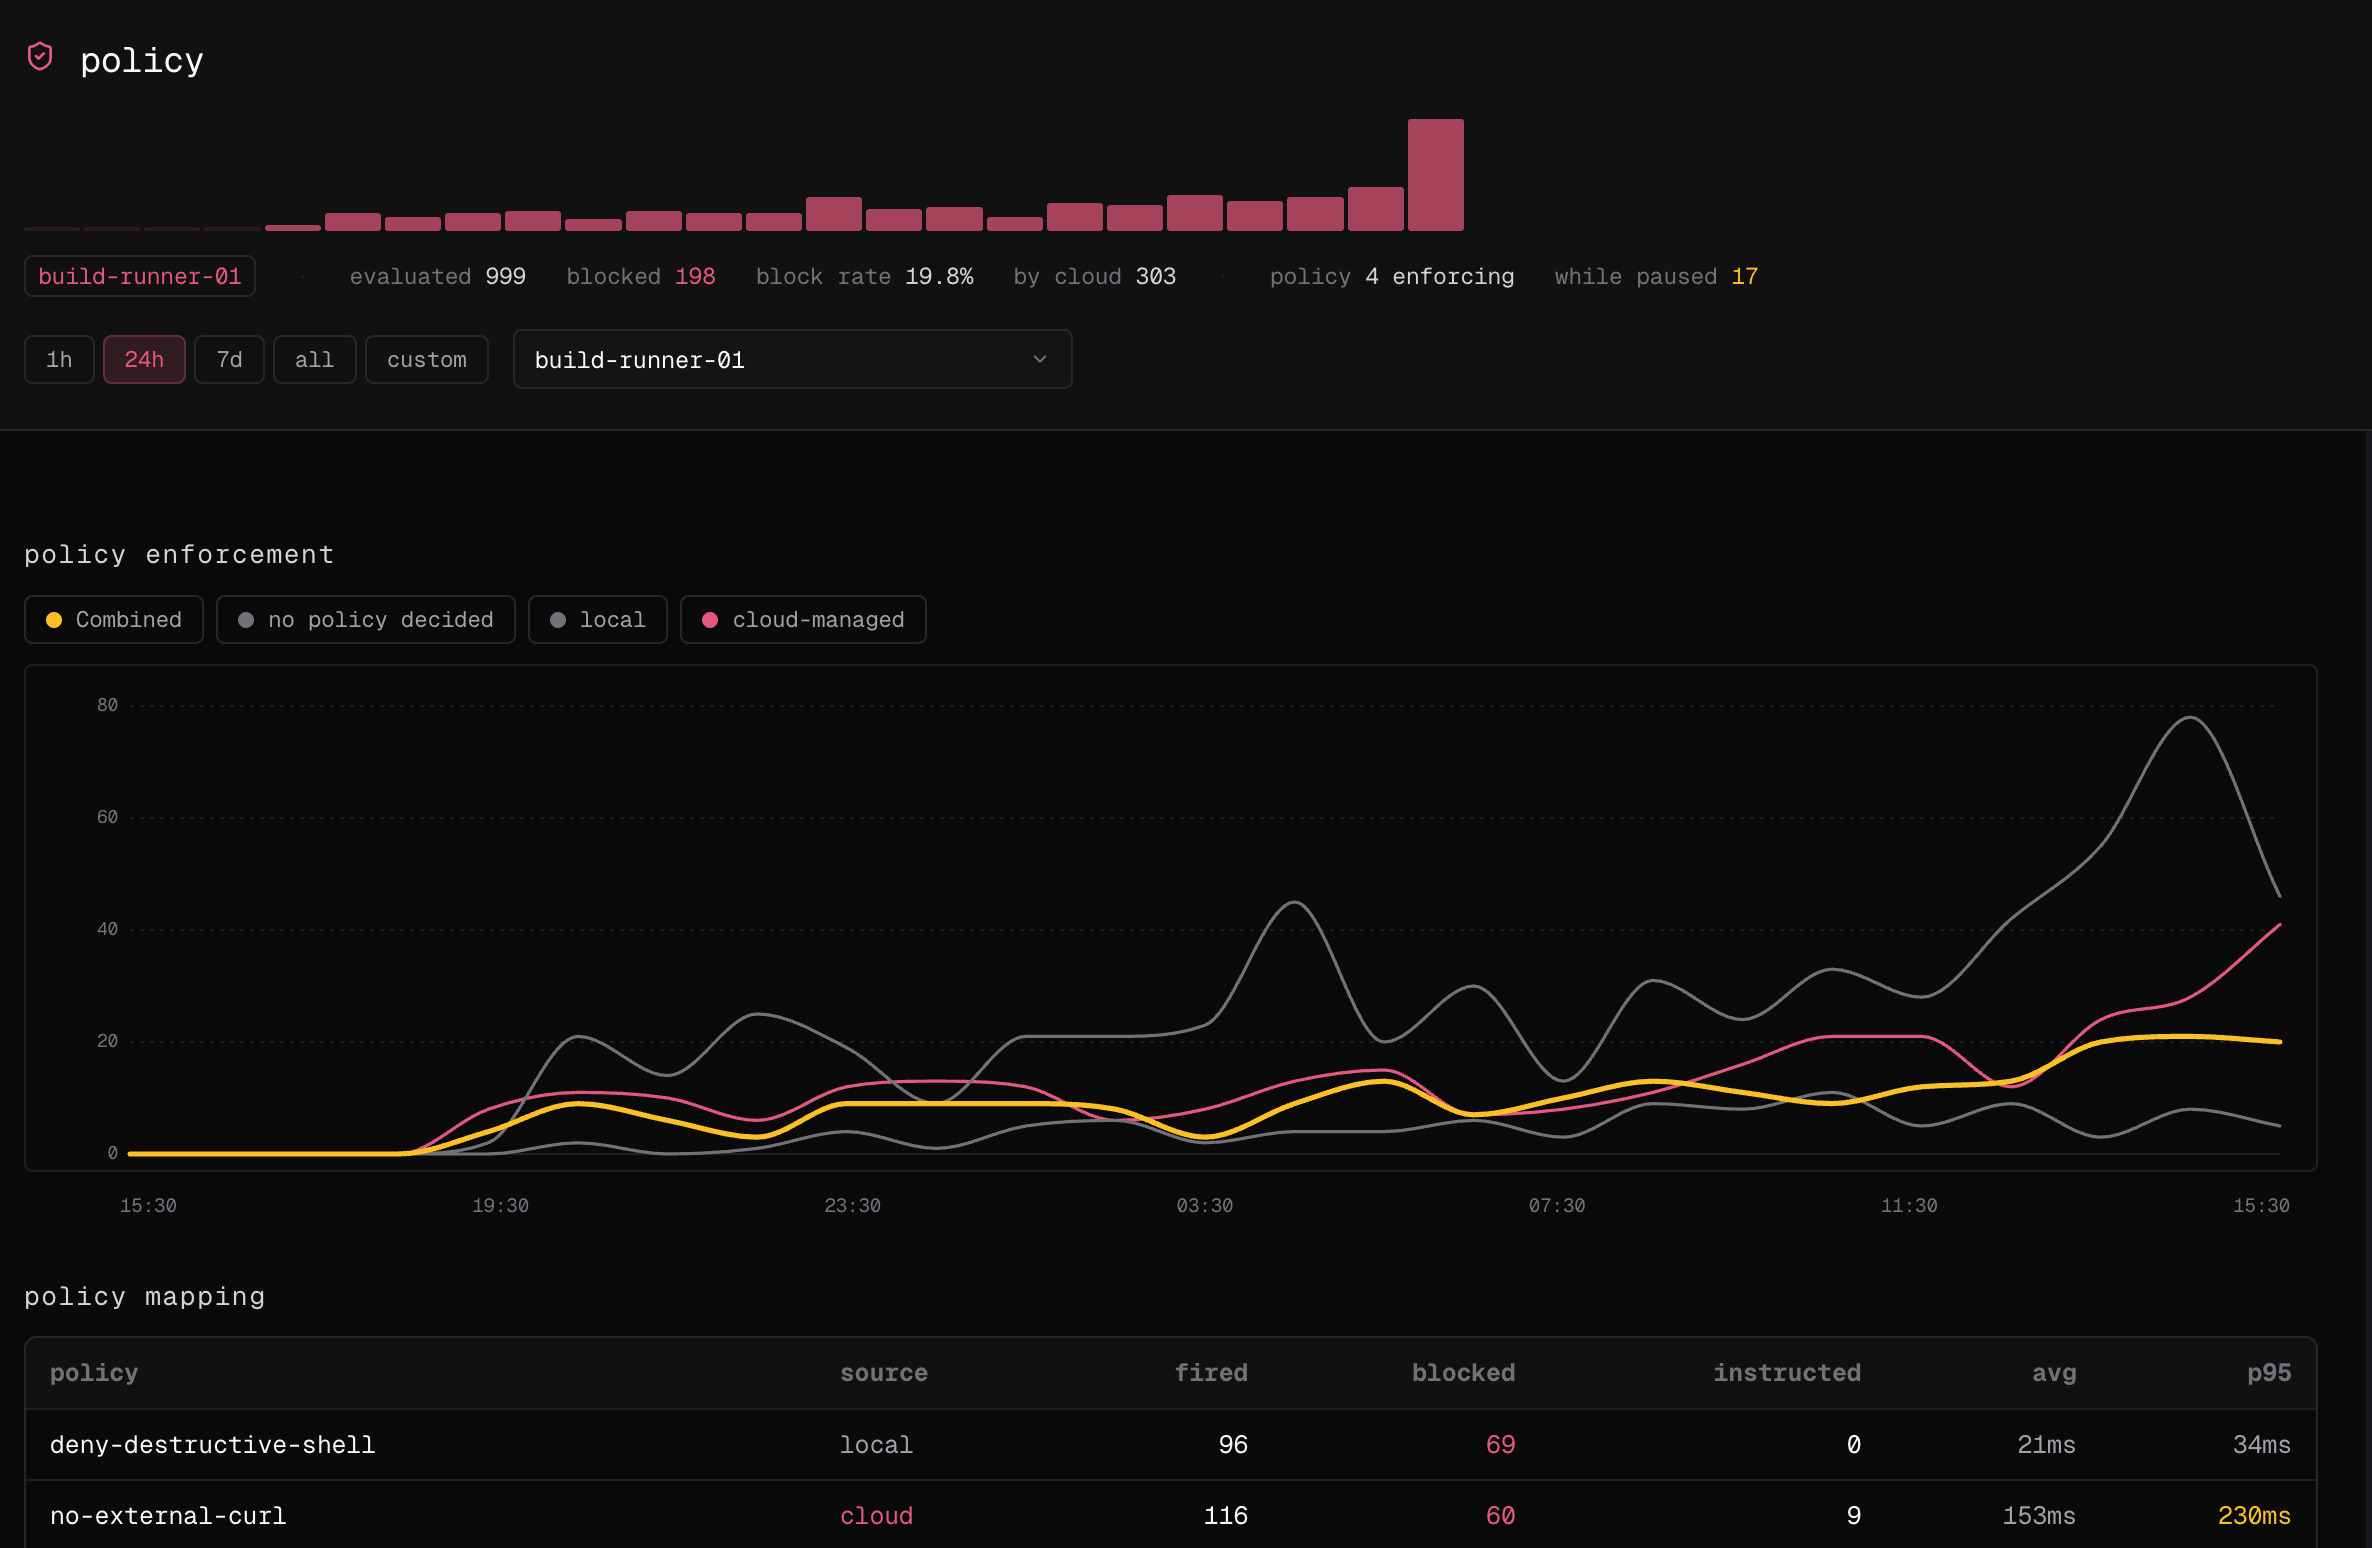Image resolution: width=2372 pixels, height=1548 pixels.
Task: Click the 34ms p95 value
Action: pyautogui.click(x=2262, y=1445)
